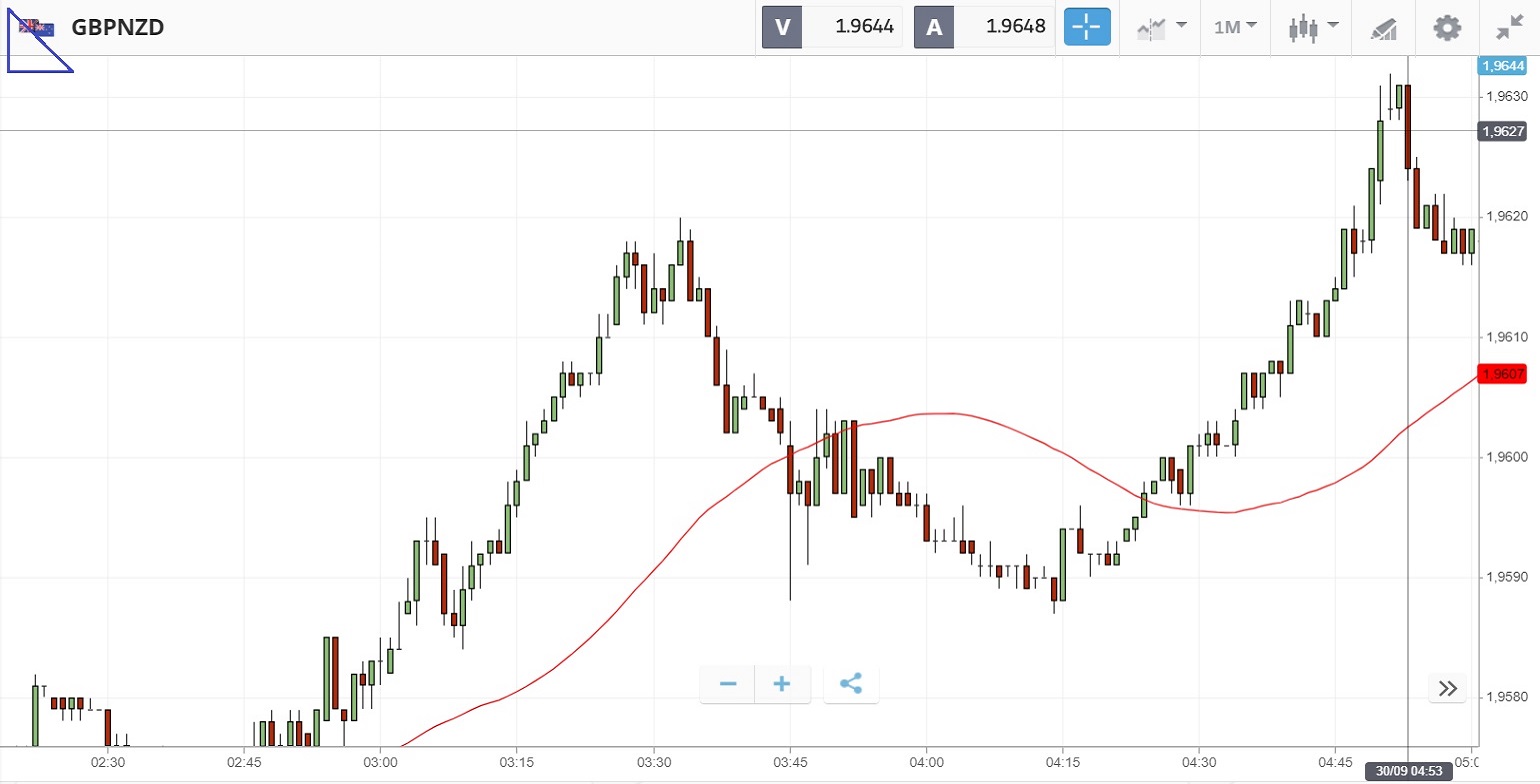Click the A buy button at 1.9648

click(984, 27)
